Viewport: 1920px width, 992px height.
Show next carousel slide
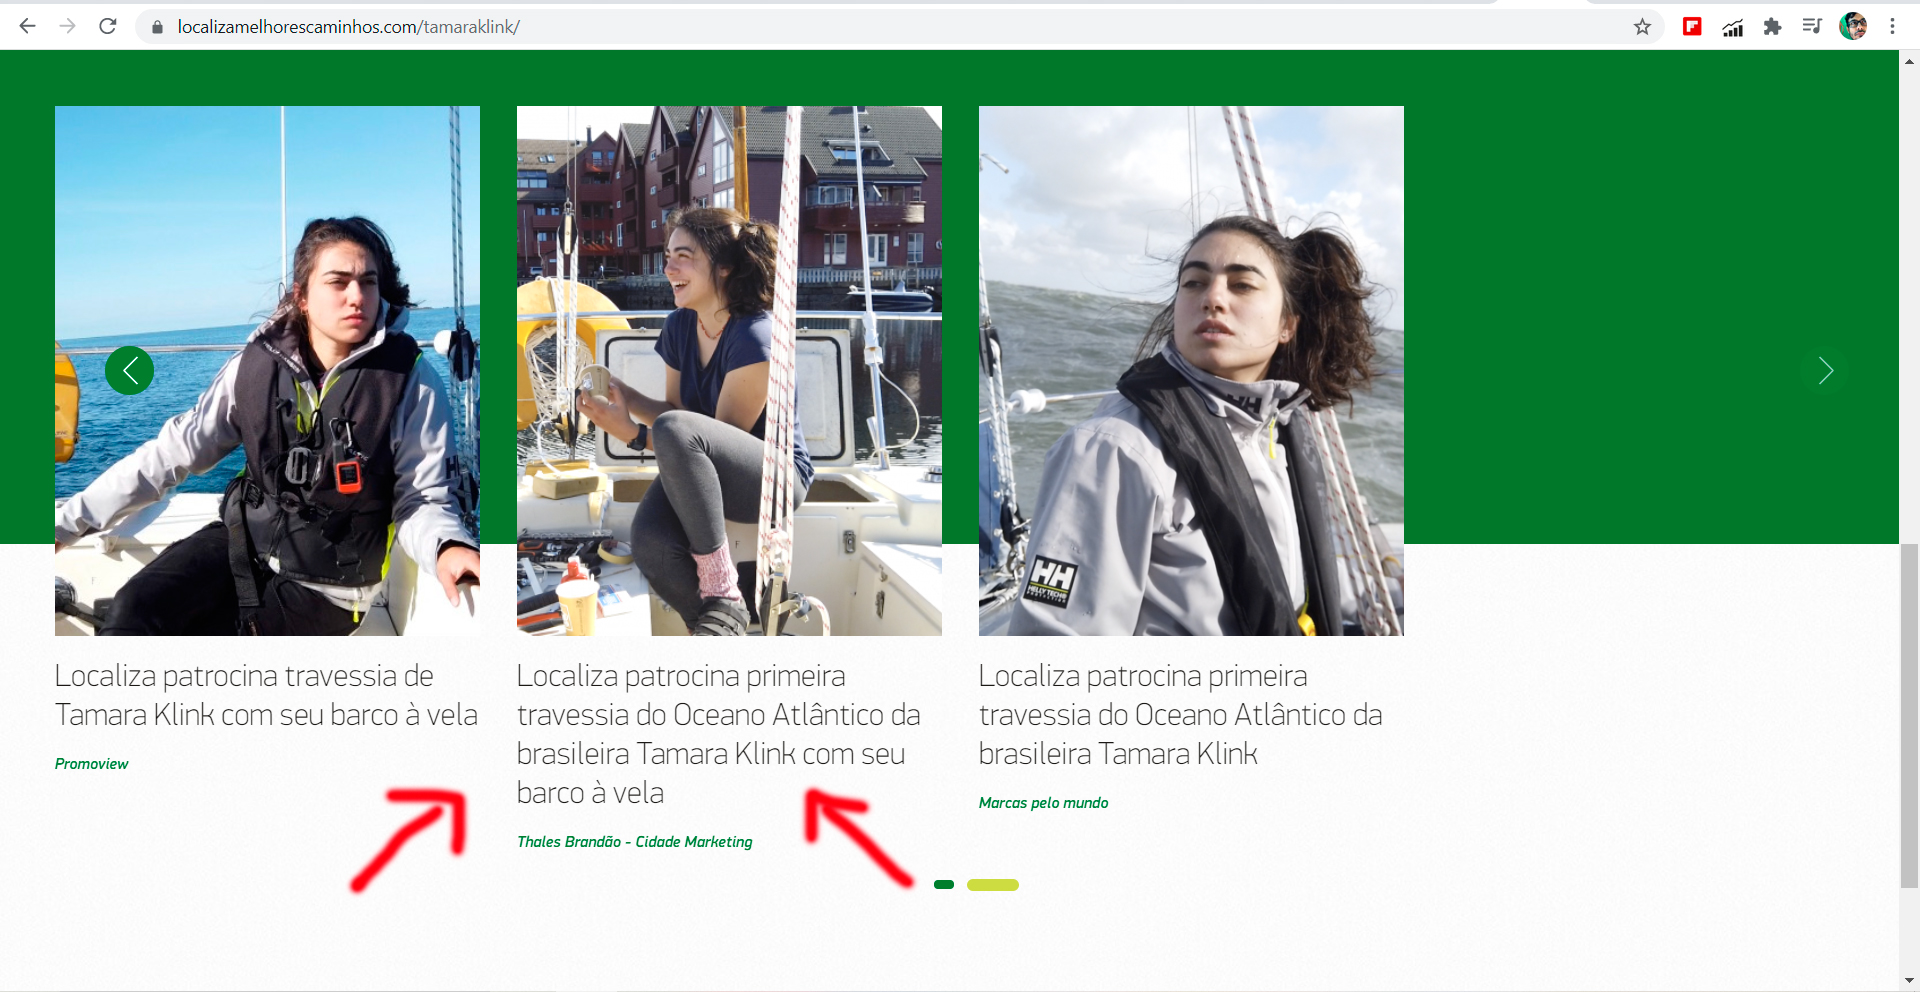pyautogui.click(x=1825, y=371)
